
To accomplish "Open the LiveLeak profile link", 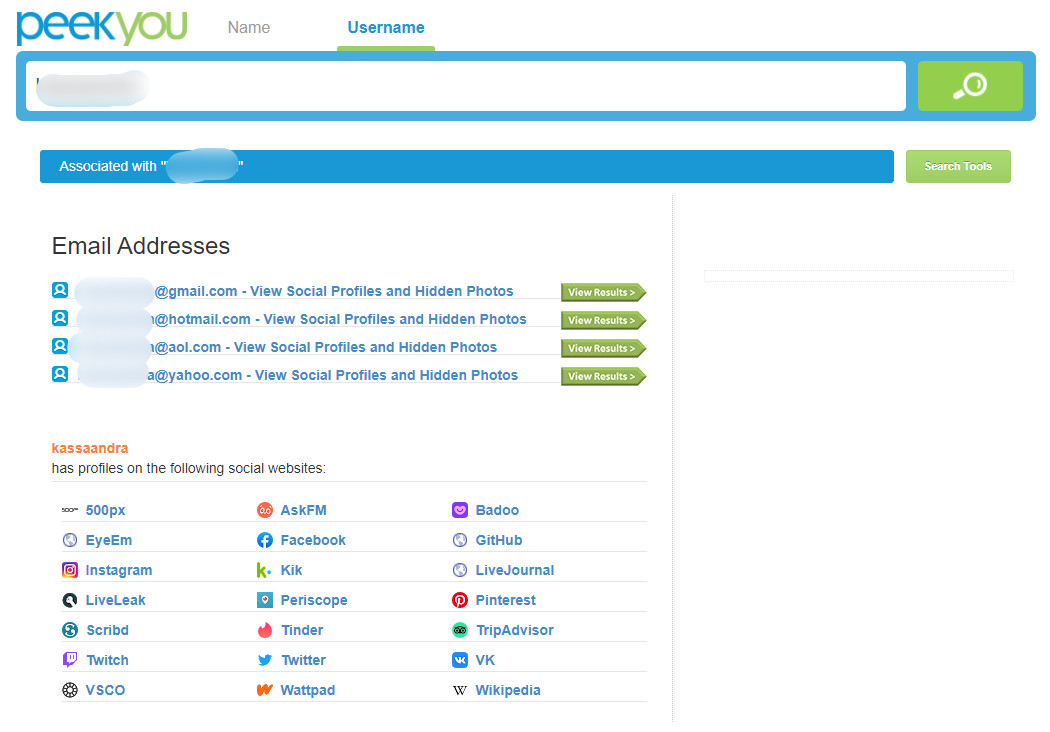I will (115, 601).
